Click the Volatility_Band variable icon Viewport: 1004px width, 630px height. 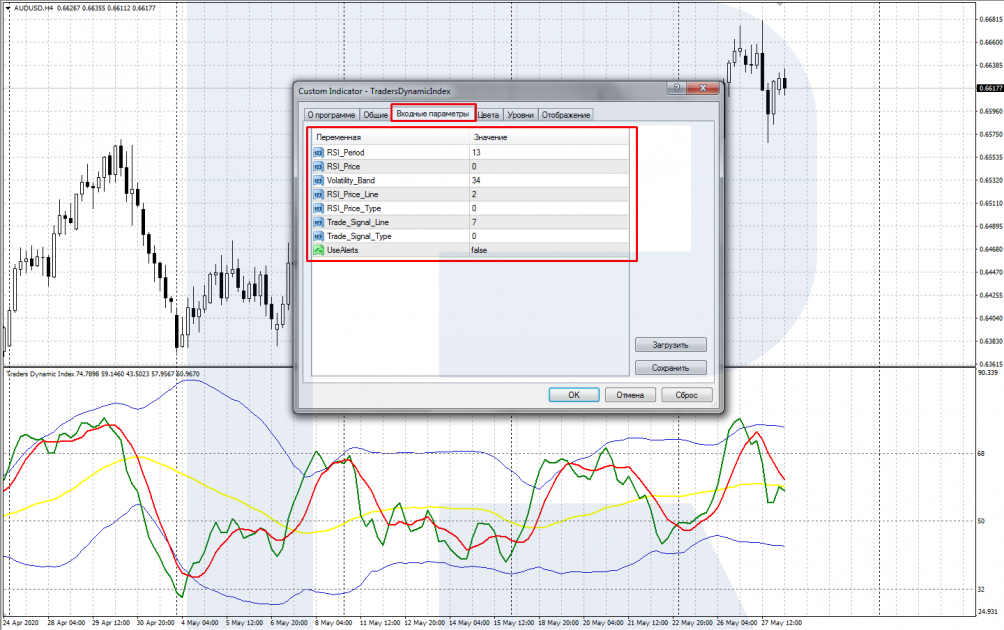click(x=318, y=180)
